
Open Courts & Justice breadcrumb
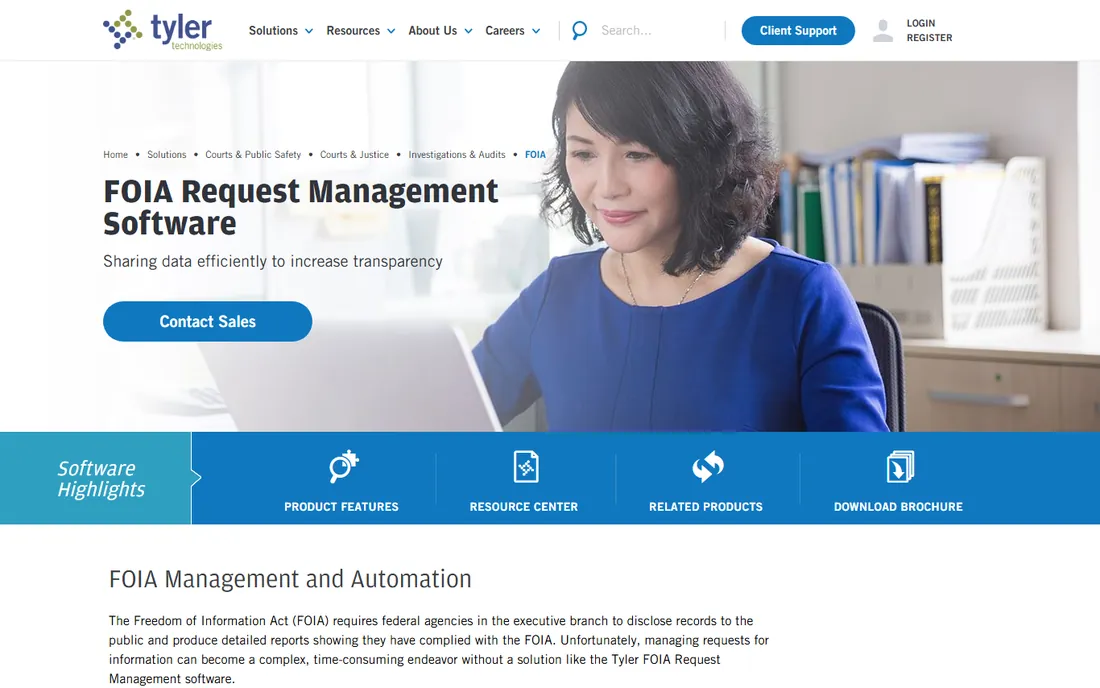tap(354, 154)
